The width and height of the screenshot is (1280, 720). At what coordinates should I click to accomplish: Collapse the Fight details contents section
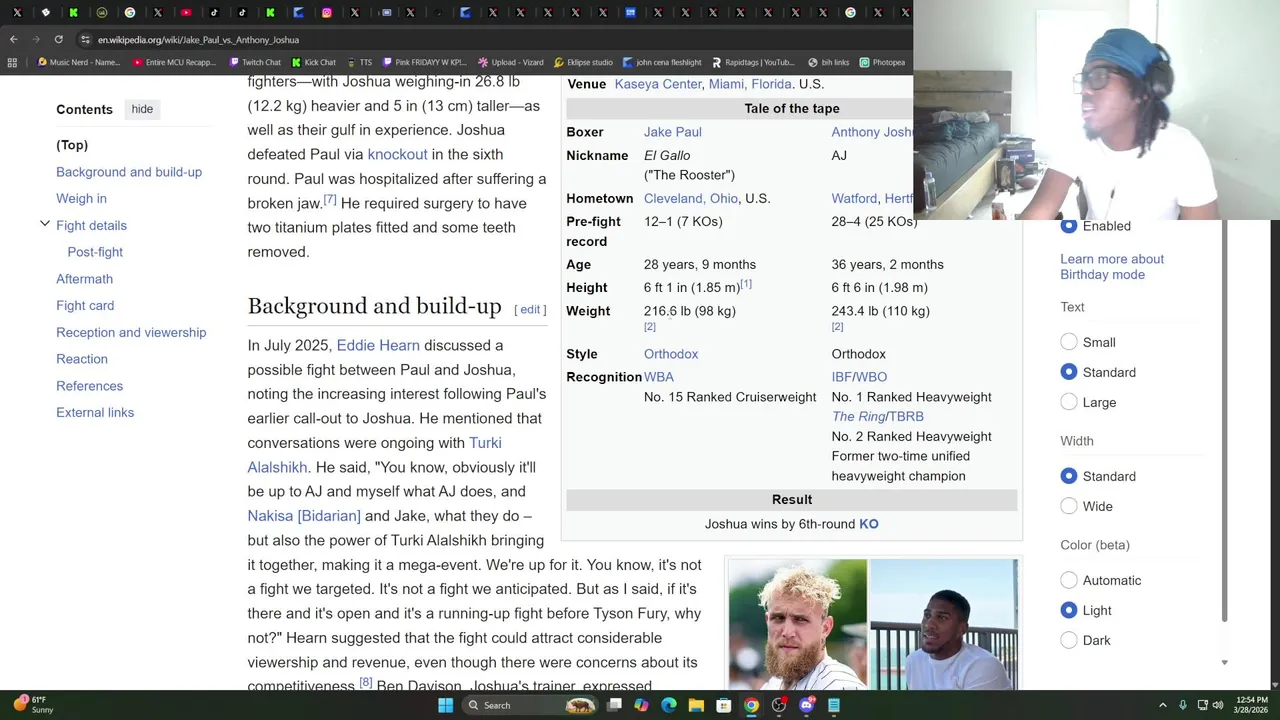point(44,224)
